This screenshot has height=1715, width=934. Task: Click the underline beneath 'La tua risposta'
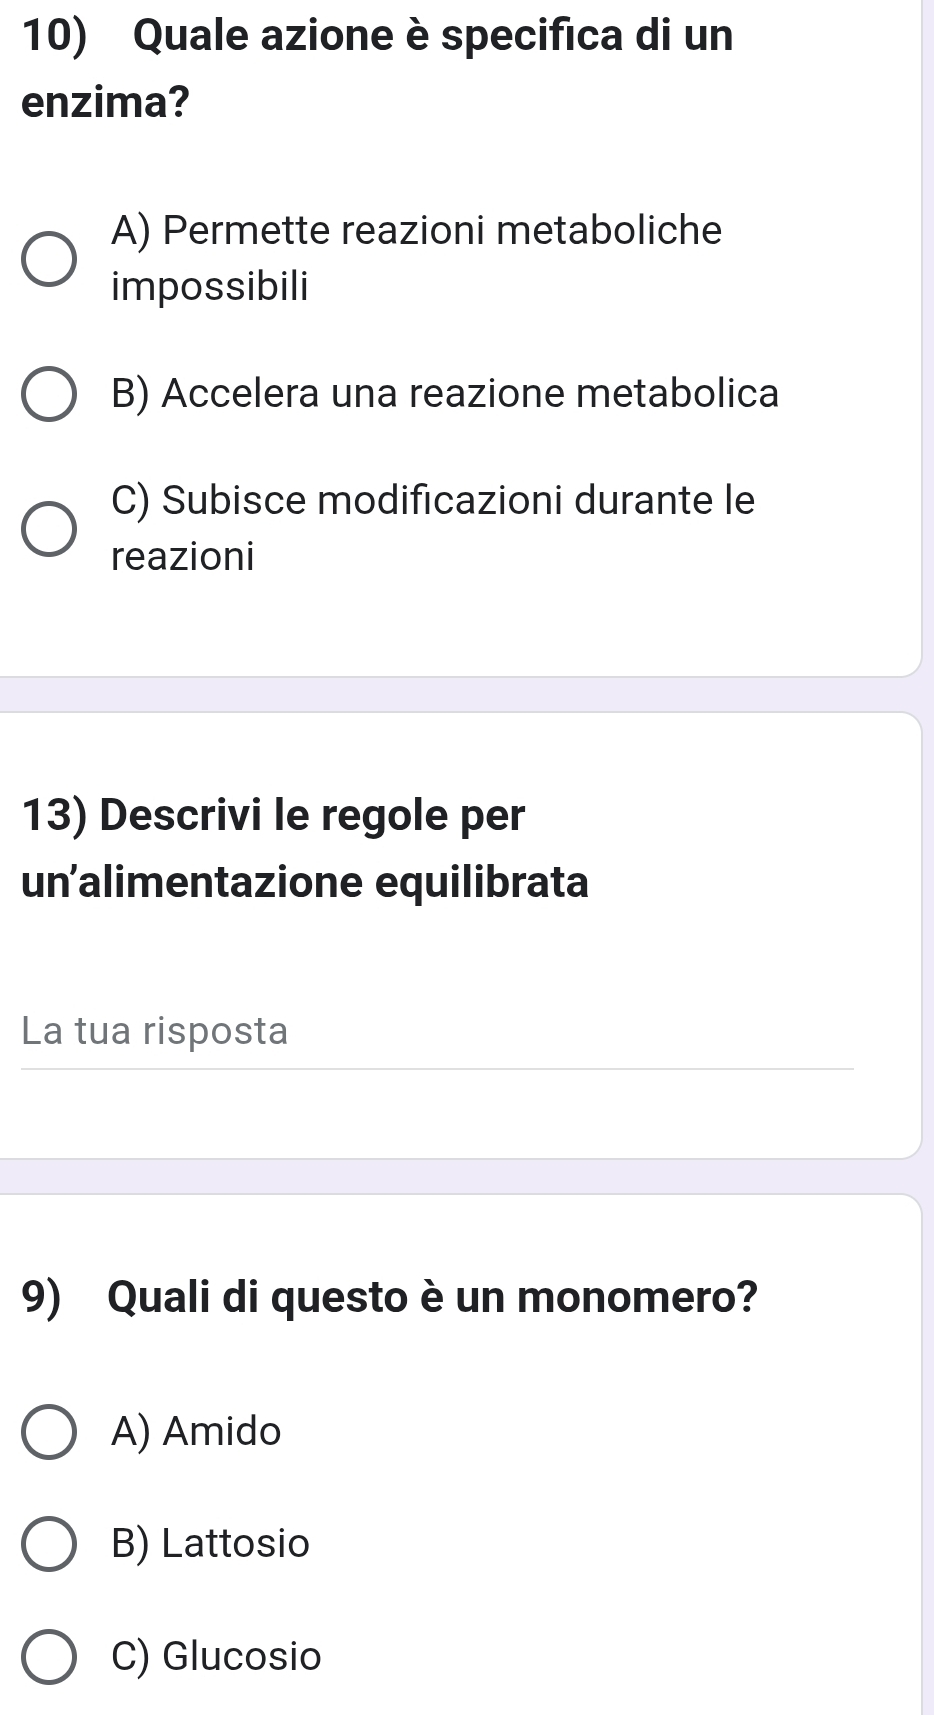pyautogui.click(x=436, y=1068)
